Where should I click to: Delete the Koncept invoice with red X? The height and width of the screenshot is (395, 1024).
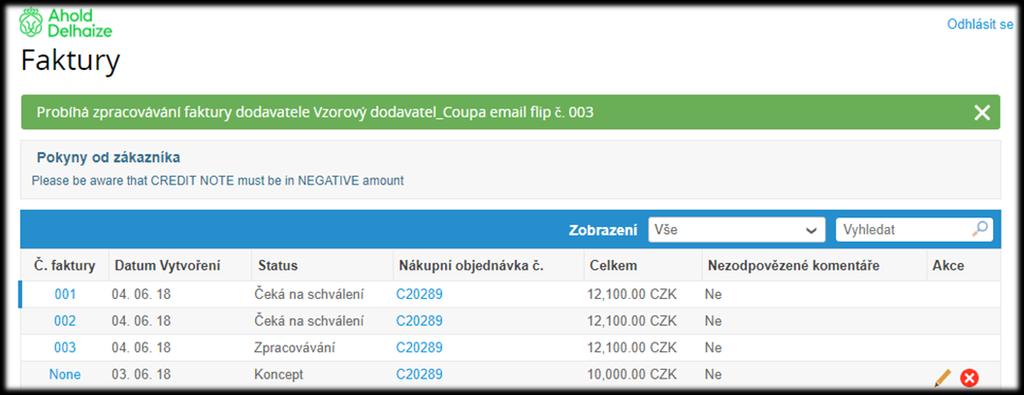969,377
